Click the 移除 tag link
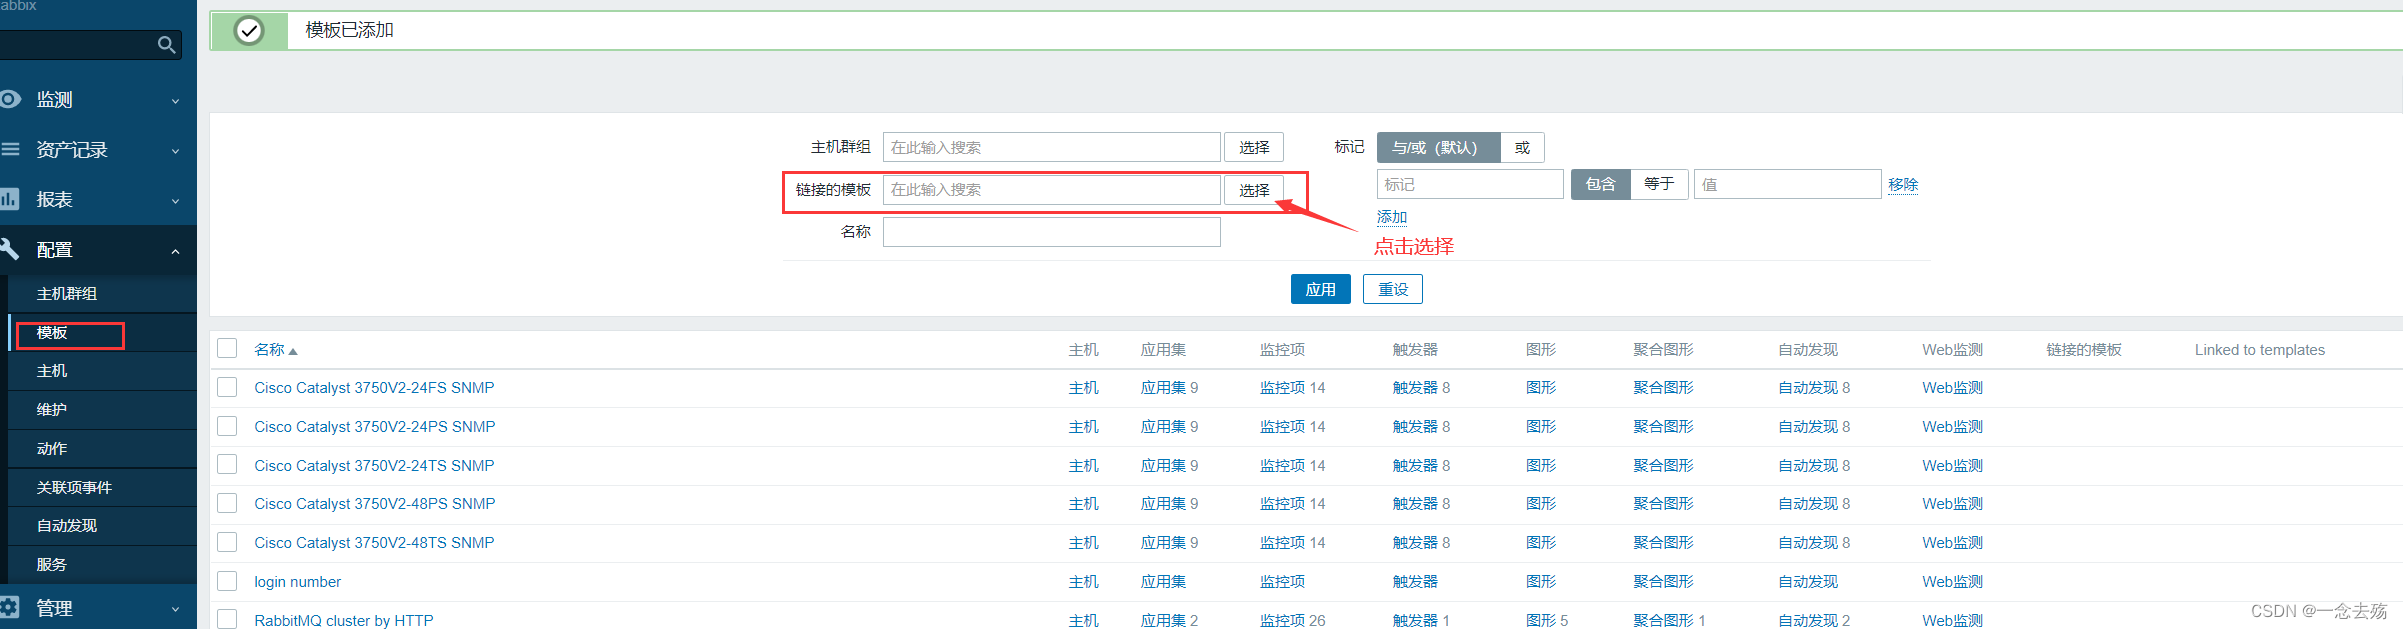The width and height of the screenshot is (2403, 629). [x=1903, y=184]
